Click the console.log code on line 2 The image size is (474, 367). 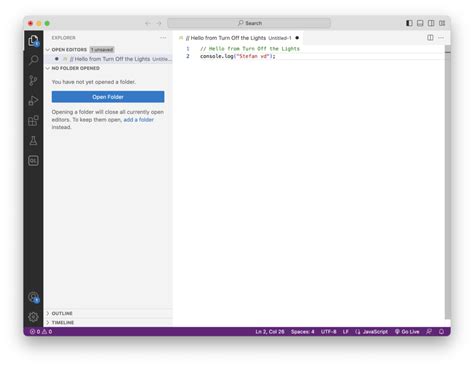[x=237, y=56]
